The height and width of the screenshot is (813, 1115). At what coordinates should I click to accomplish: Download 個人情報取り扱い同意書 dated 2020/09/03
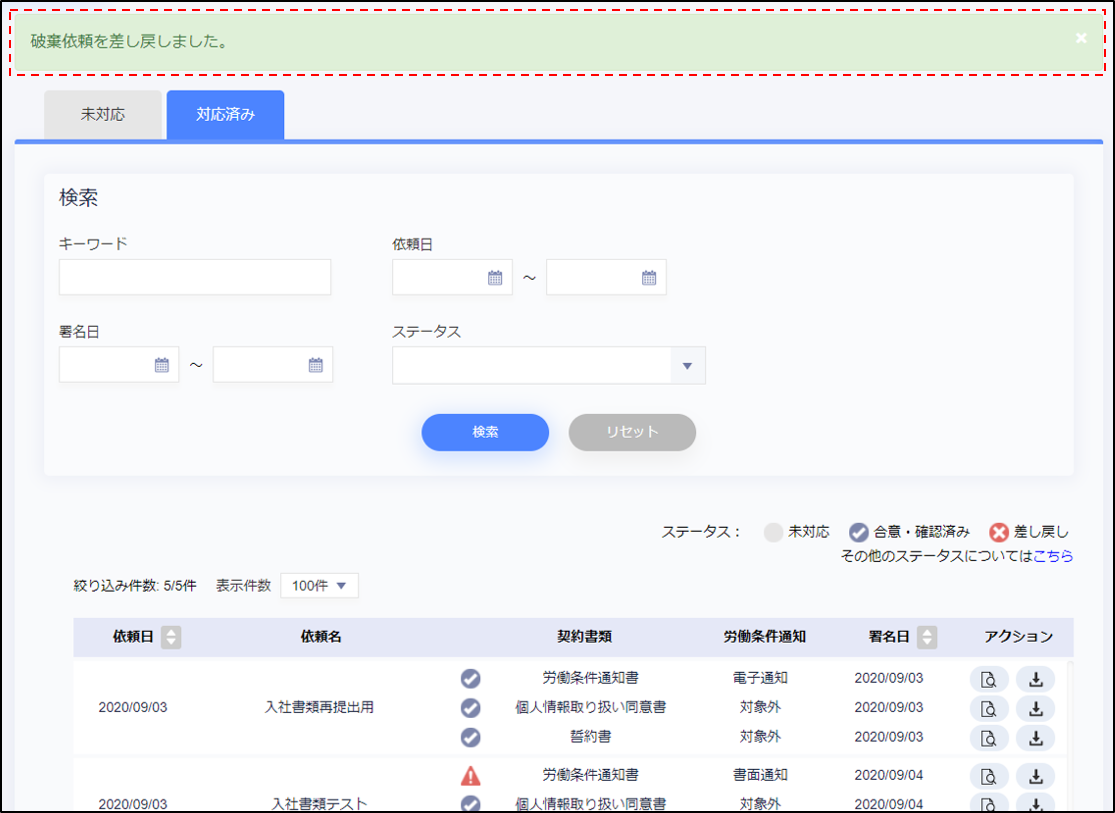pyautogui.click(x=1035, y=709)
